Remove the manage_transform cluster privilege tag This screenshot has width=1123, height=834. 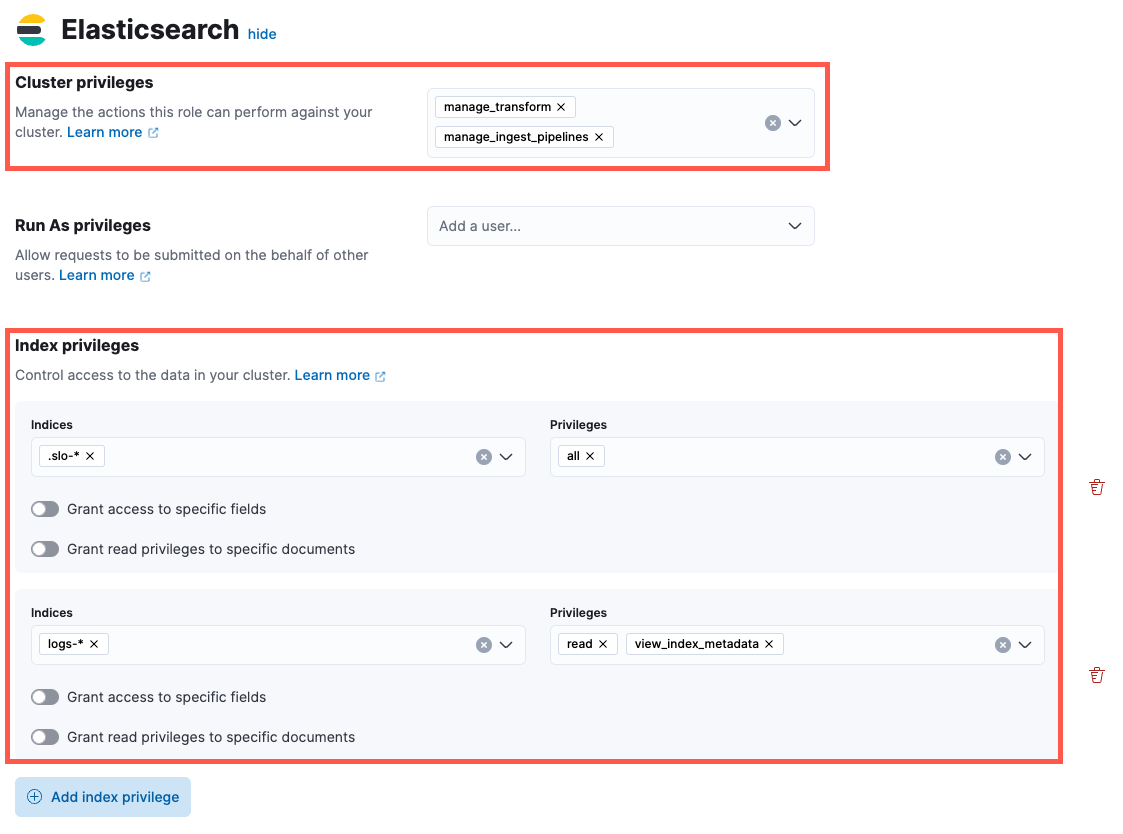pos(563,106)
